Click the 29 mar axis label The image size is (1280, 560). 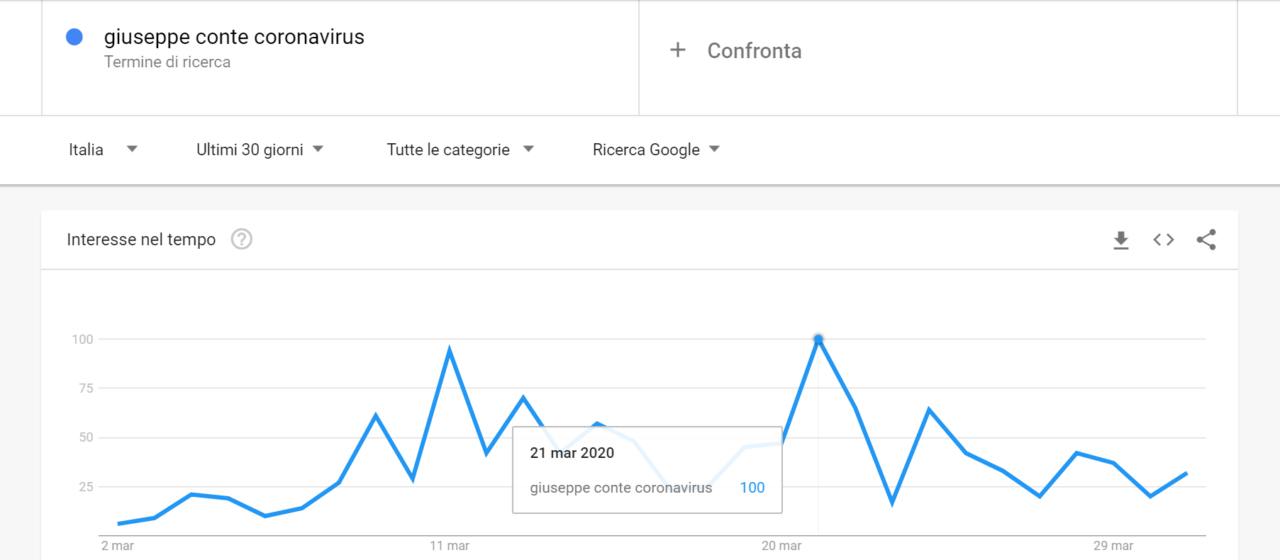(1113, 546)
